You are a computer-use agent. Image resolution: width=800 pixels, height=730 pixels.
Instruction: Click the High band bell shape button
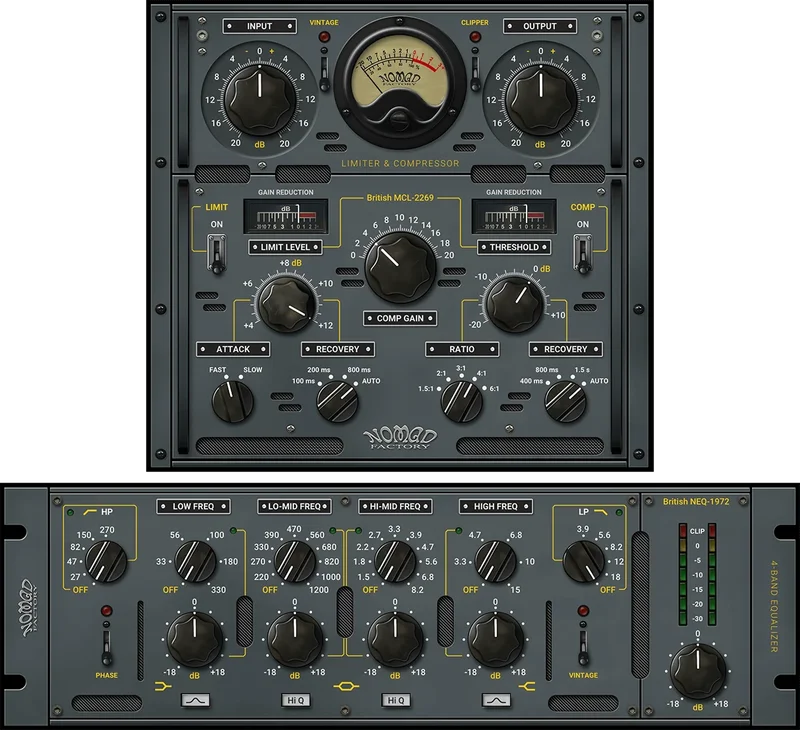click(x=496, y=700)
